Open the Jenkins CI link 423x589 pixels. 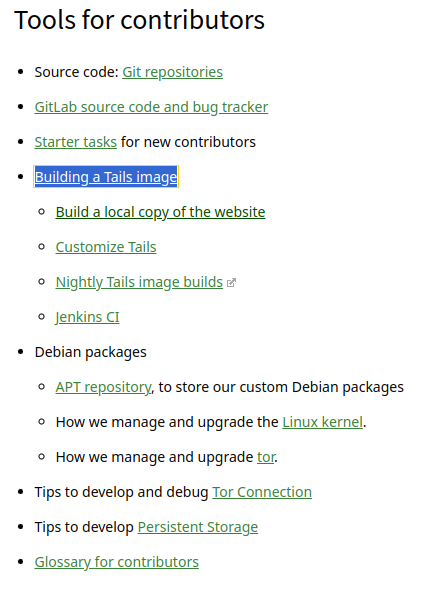87,317
